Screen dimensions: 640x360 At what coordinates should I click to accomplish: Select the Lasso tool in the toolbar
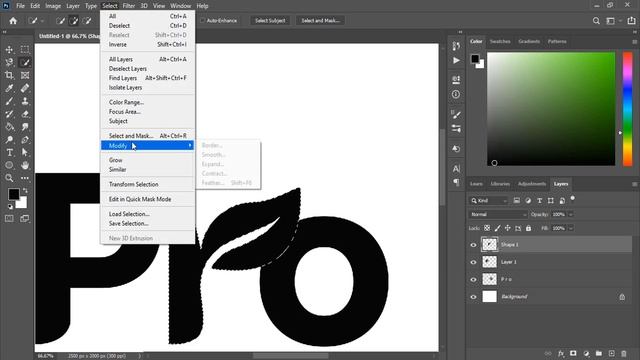[x=9, y=62]
